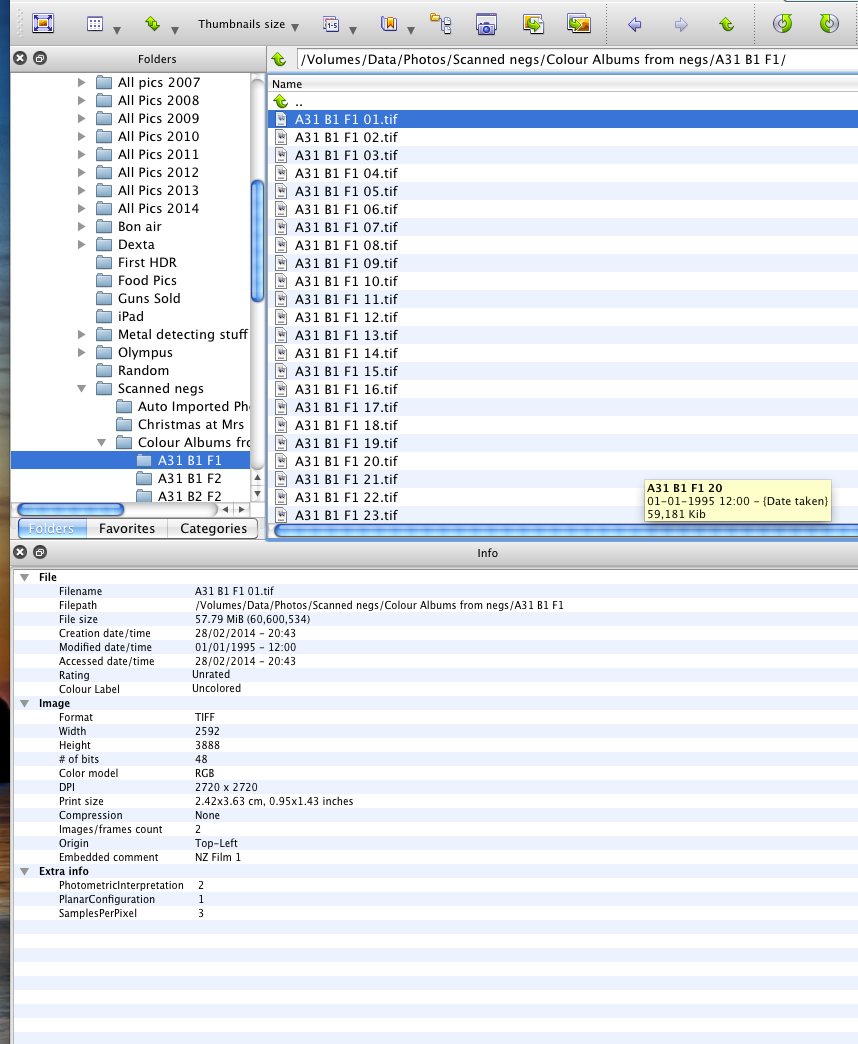Open the thumbnail labels dropdown arrow

click(x=353, y=30)
